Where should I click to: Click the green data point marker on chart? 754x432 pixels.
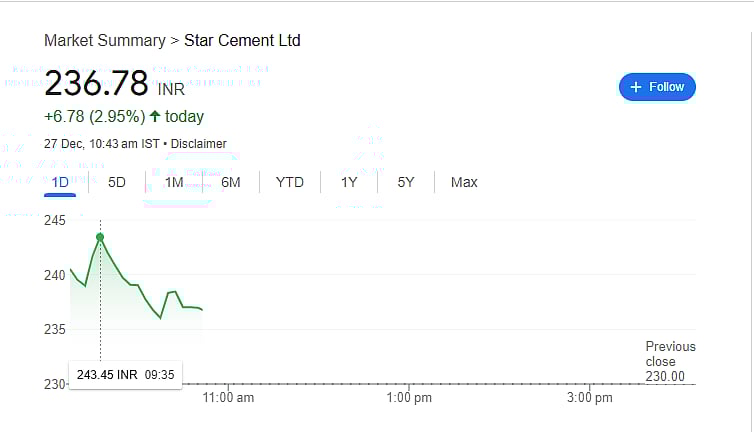click(100, 237)
